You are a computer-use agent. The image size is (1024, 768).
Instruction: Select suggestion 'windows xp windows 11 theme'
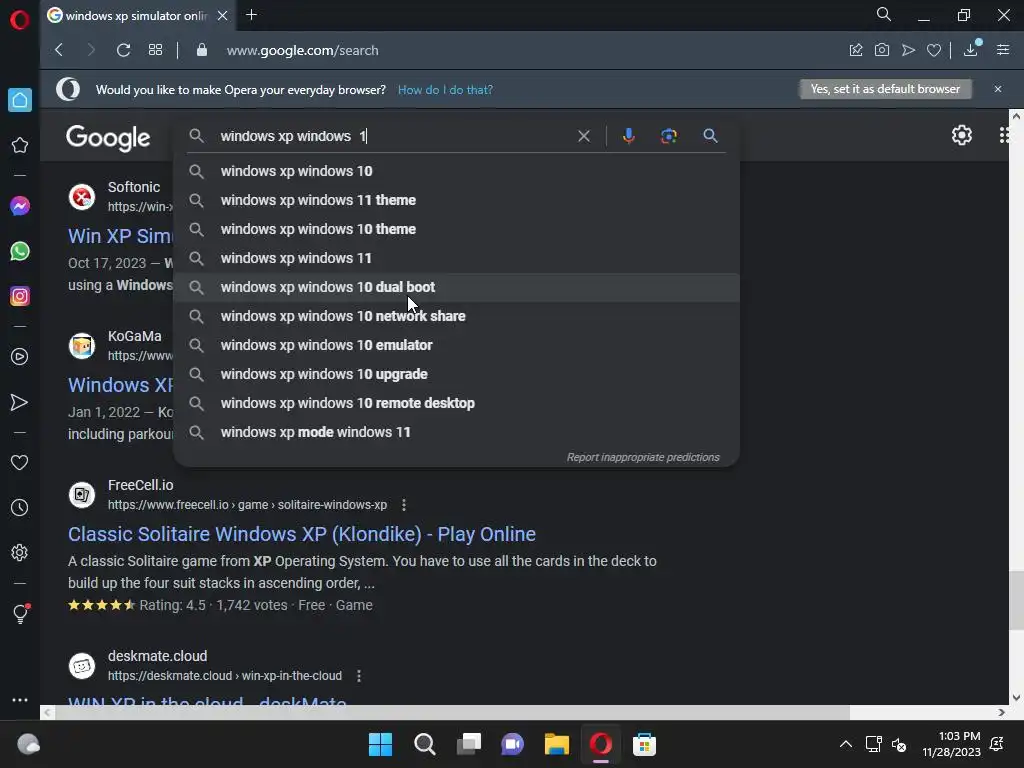pyautogui.click(x=456, y=200)
